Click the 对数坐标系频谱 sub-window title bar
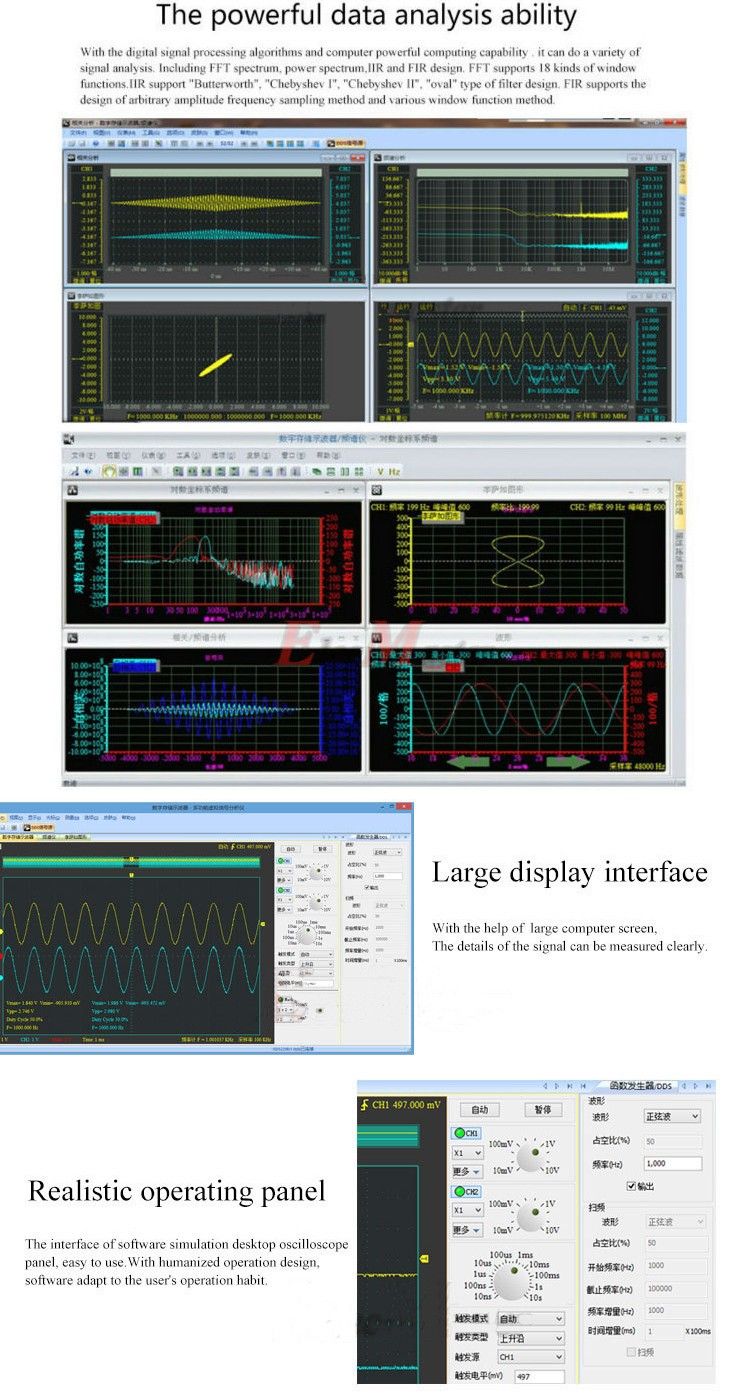 [x=214, y=490]
